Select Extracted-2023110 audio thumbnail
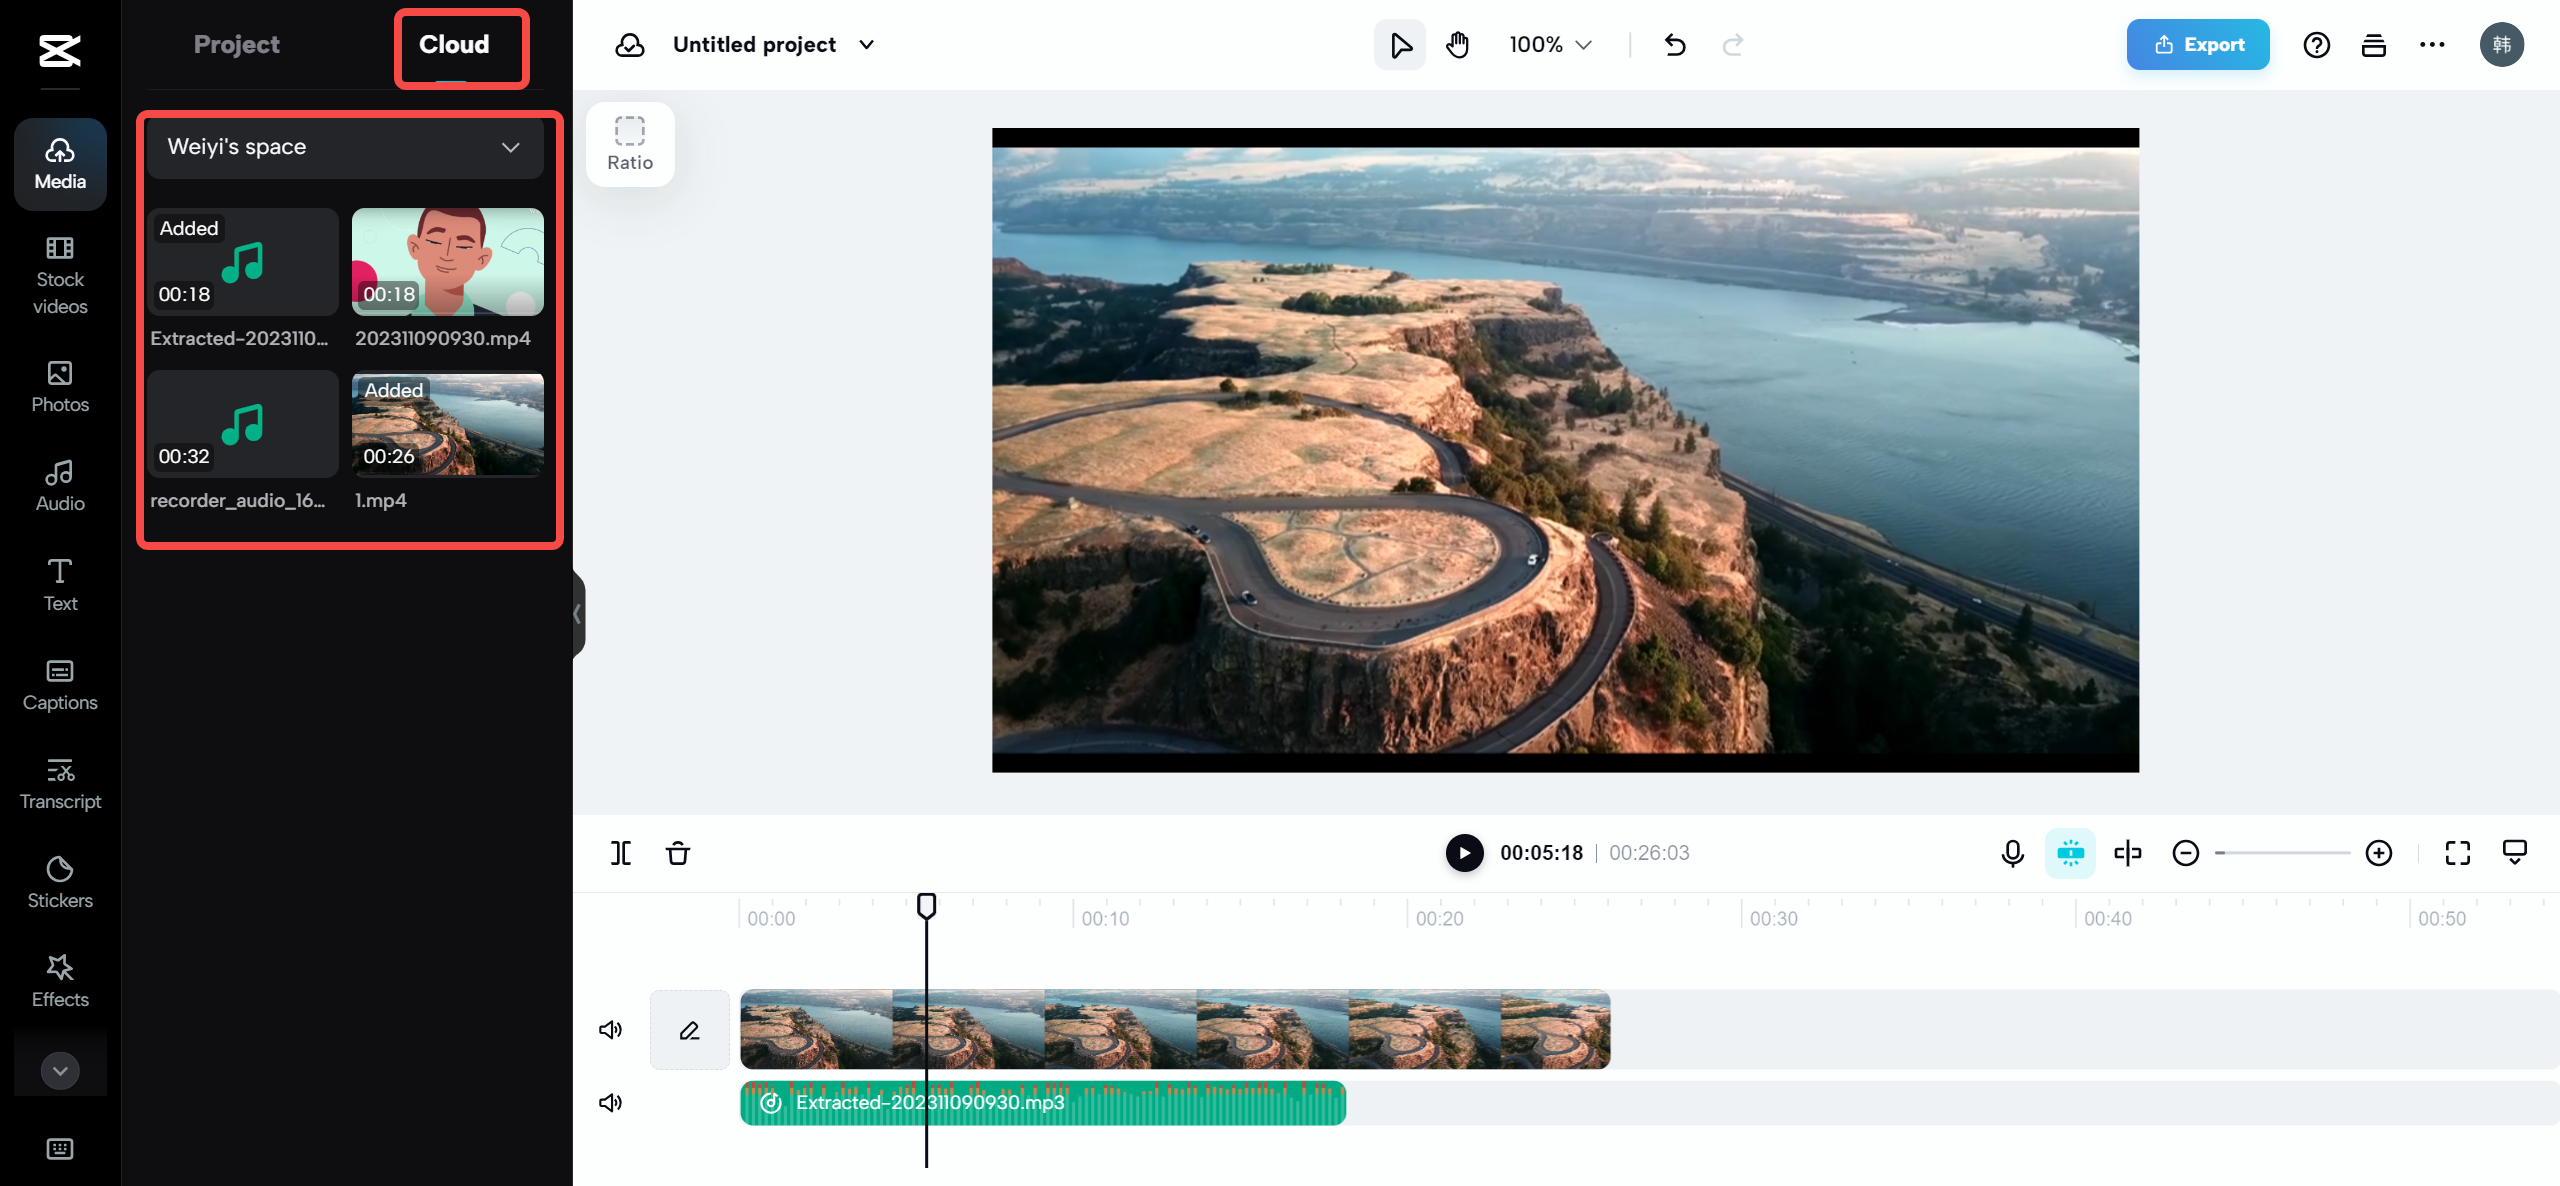 click(x=243, y=262)
